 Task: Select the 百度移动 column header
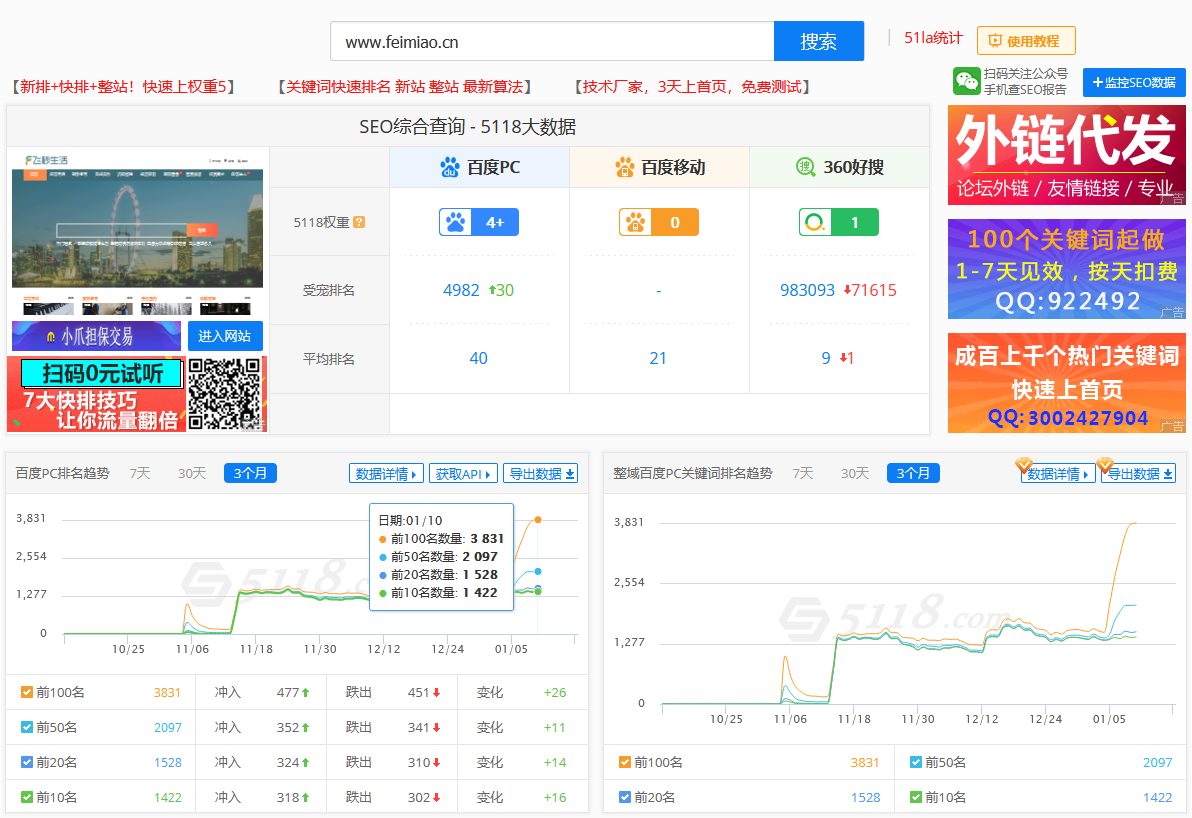coord(659,167)
